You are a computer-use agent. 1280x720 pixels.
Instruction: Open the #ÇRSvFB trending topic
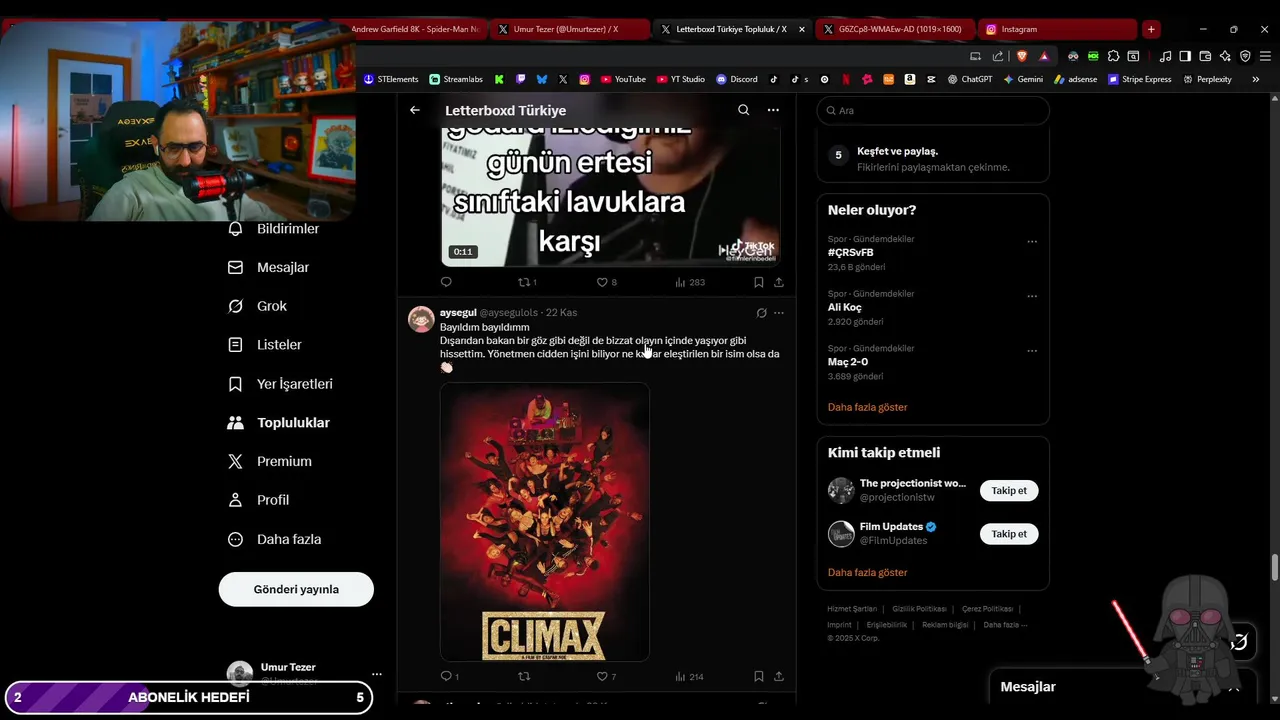850,253
